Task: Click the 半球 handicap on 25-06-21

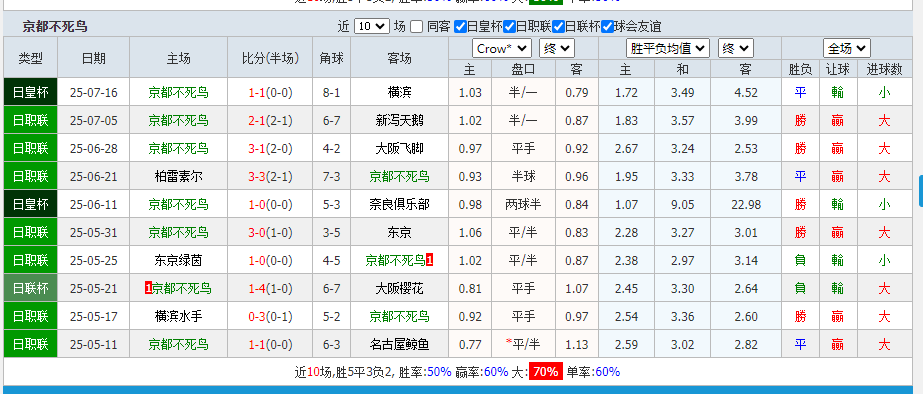Action: click(523, 176)
